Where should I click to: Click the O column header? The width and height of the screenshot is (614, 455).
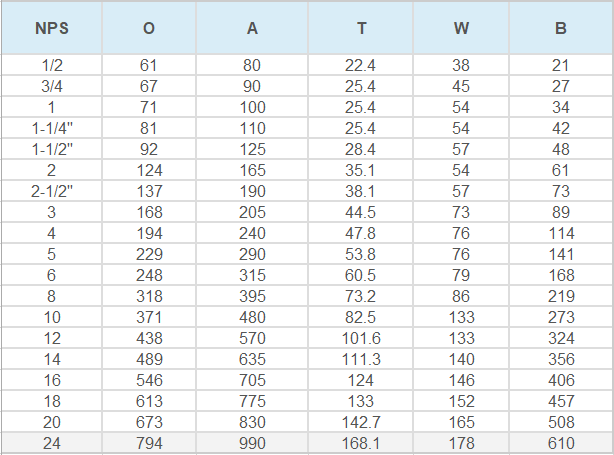tap(149, 28)
